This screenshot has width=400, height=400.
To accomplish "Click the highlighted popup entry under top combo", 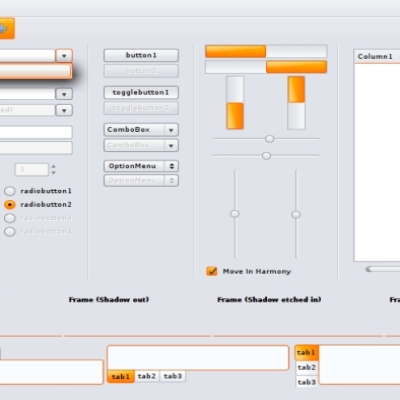I will 35,71.
